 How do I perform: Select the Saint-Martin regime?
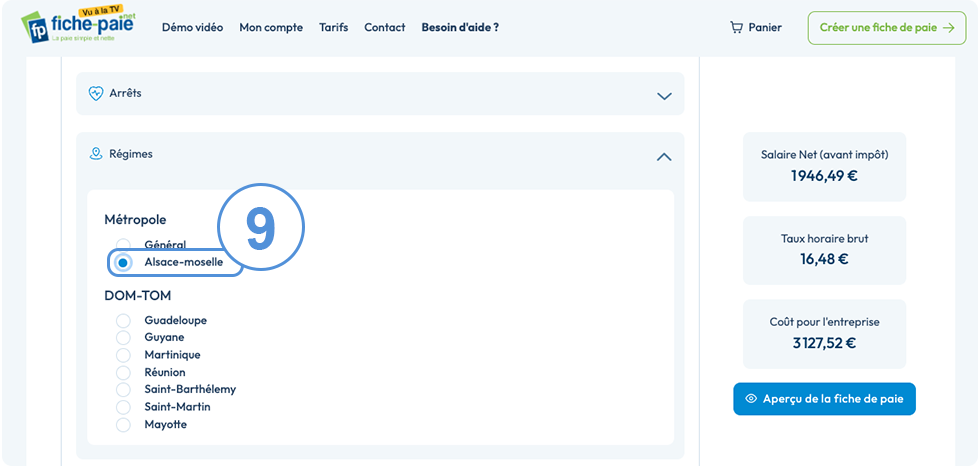(123, 407)
